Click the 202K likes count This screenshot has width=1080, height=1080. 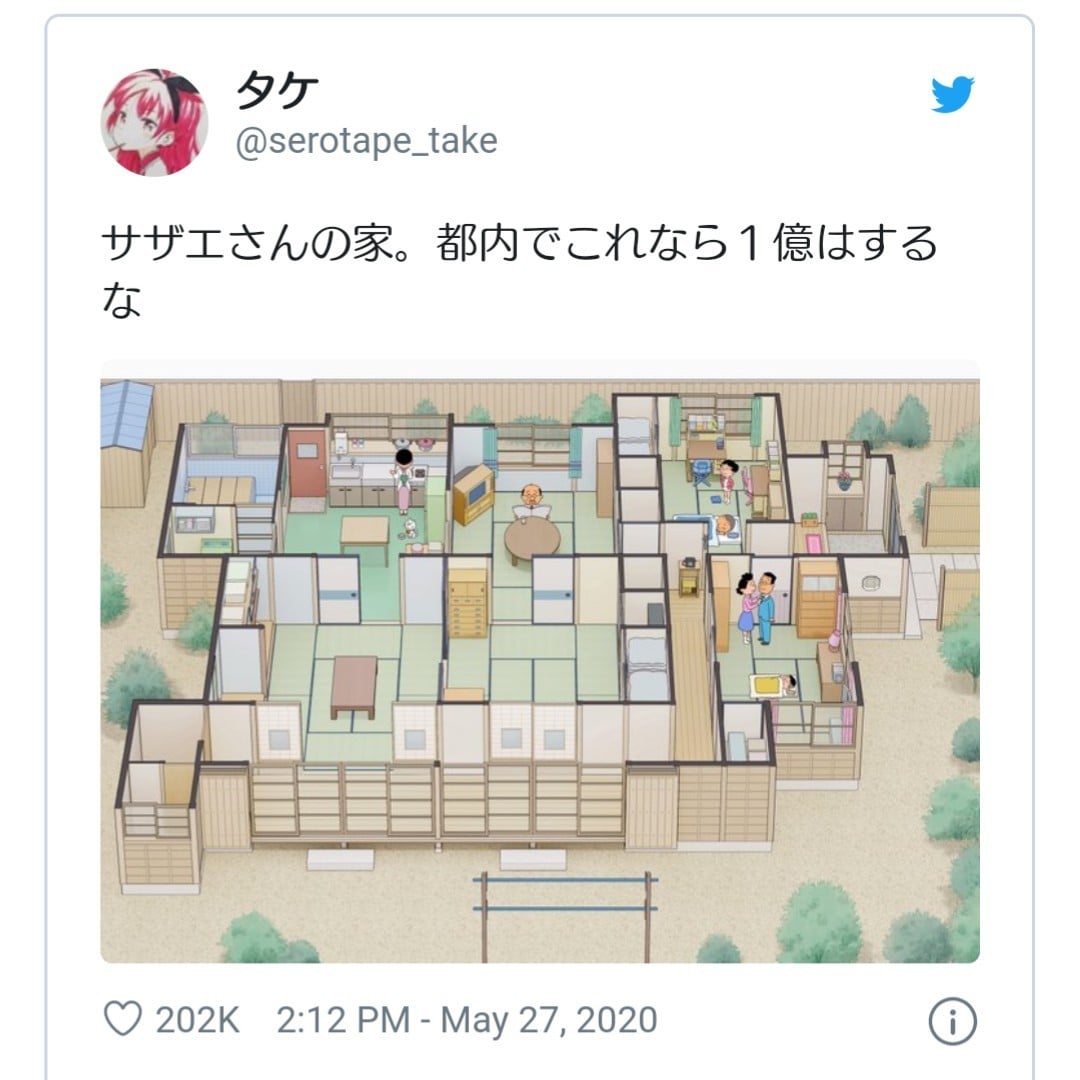[198, 1020]
